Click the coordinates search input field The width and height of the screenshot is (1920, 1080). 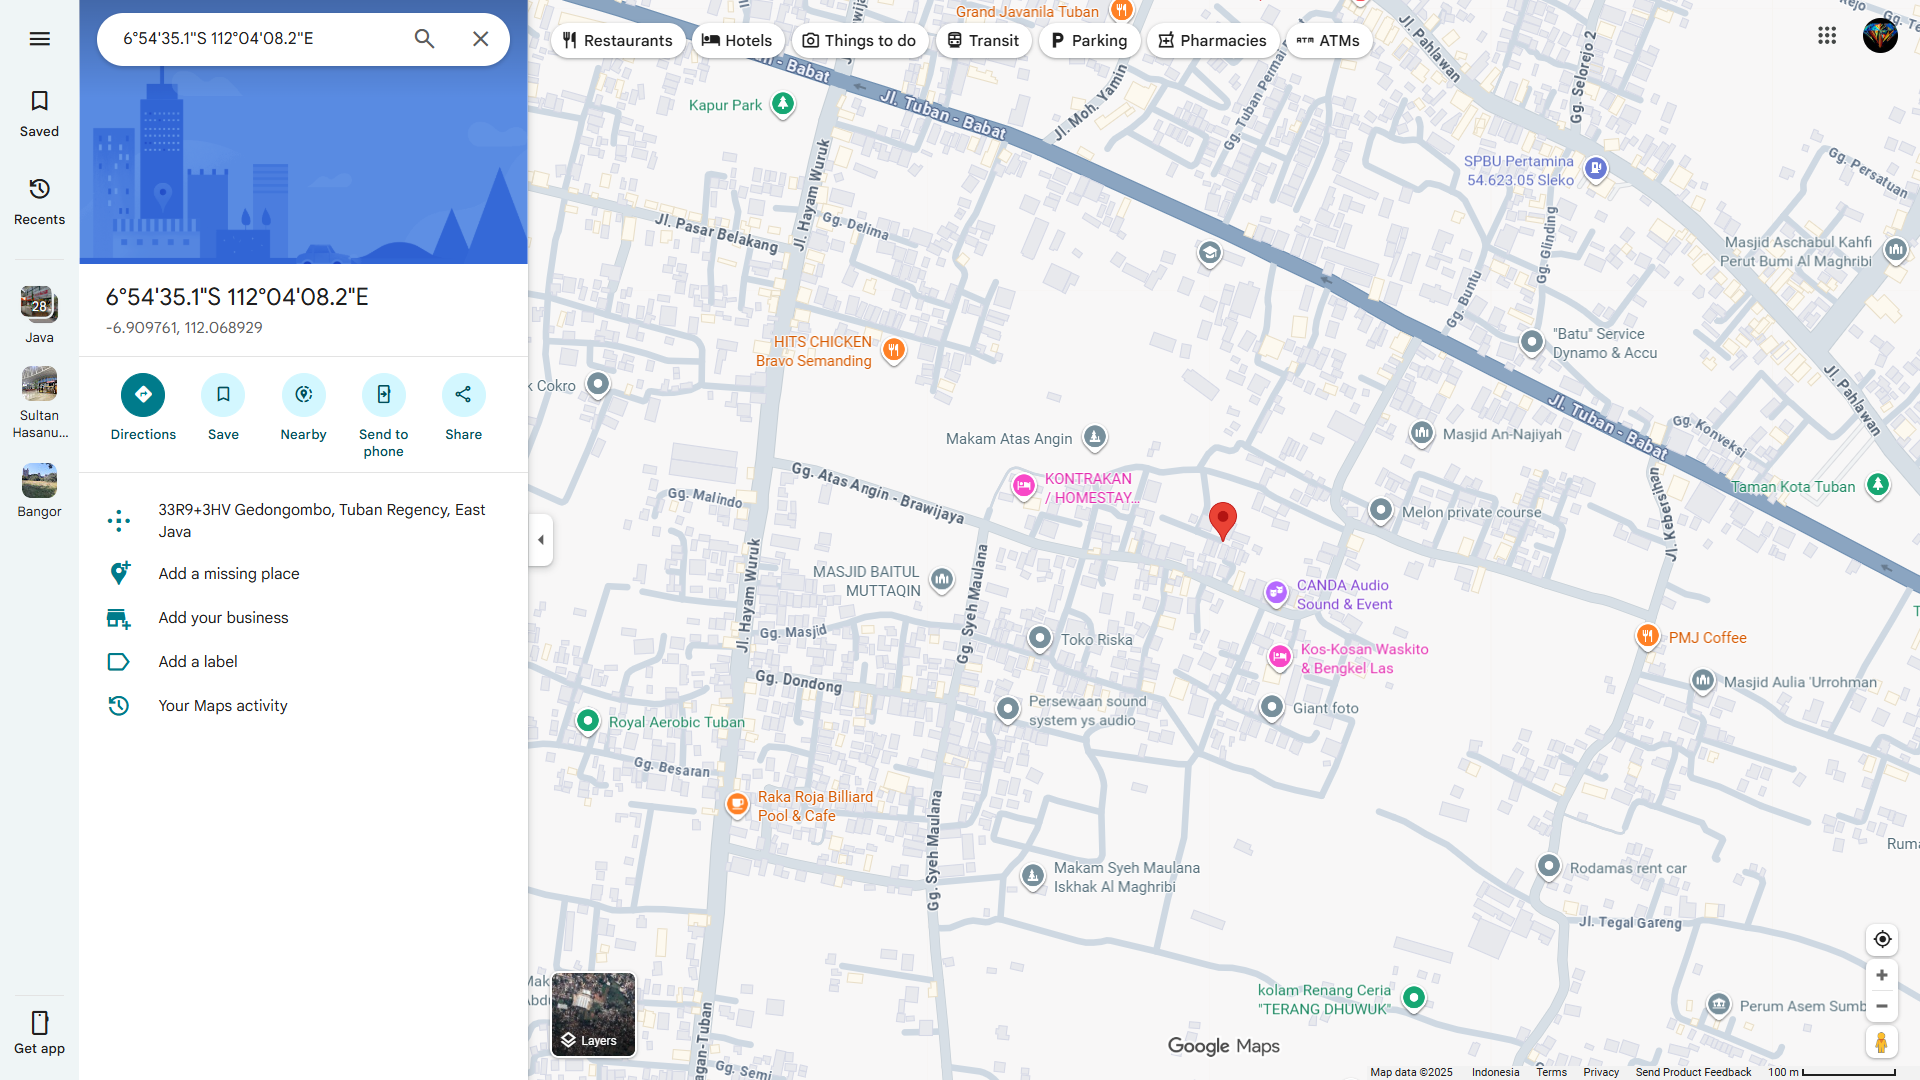pyautogui.click(x=255, y=39)
